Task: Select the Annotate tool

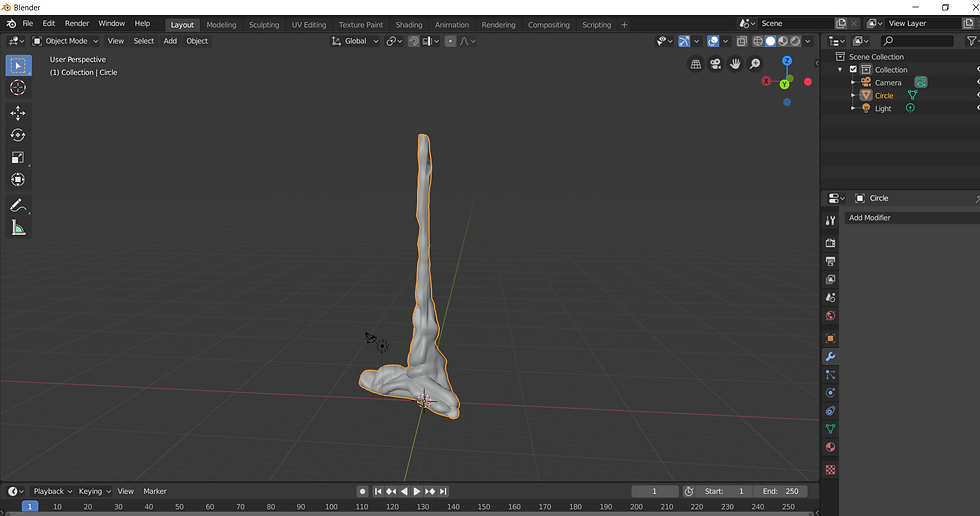Action: (x=18, y=206)
